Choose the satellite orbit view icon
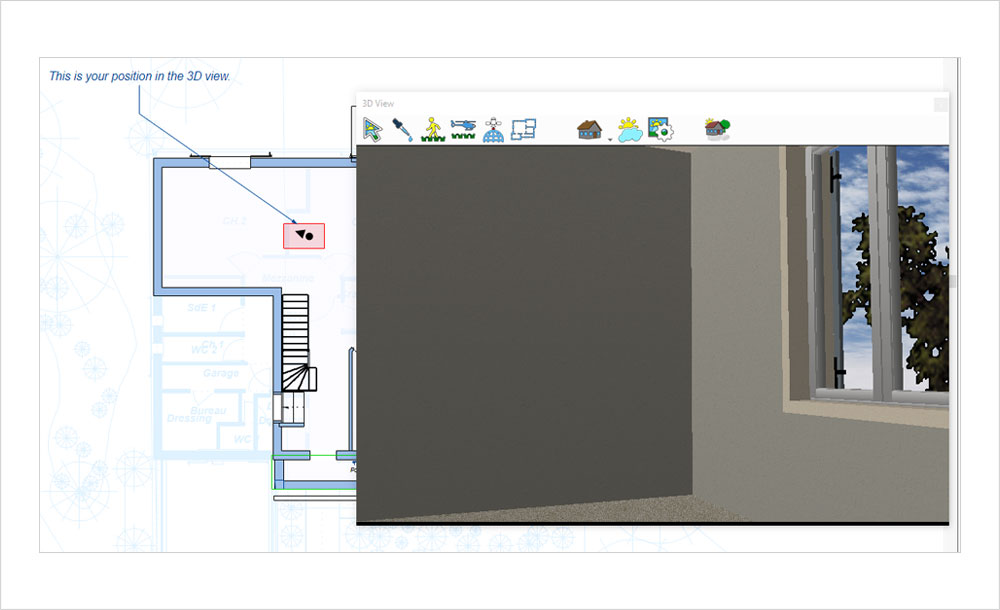The width and height of the screenshot is (1000, 610). [493, 130]
